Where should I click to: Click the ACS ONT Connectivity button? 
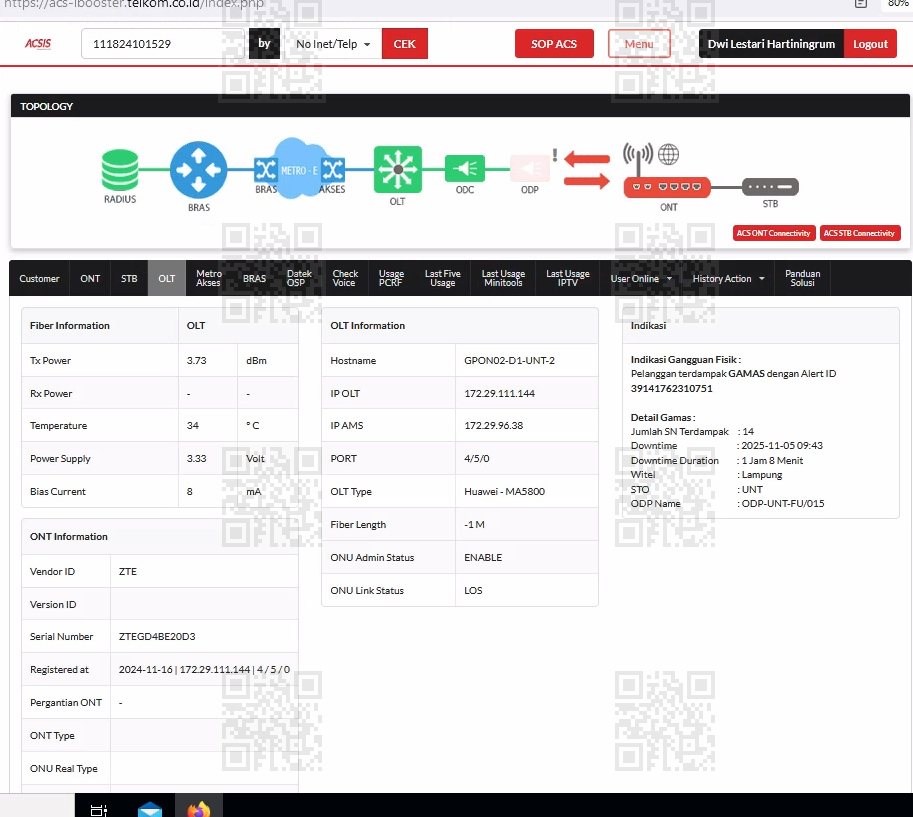773,233
